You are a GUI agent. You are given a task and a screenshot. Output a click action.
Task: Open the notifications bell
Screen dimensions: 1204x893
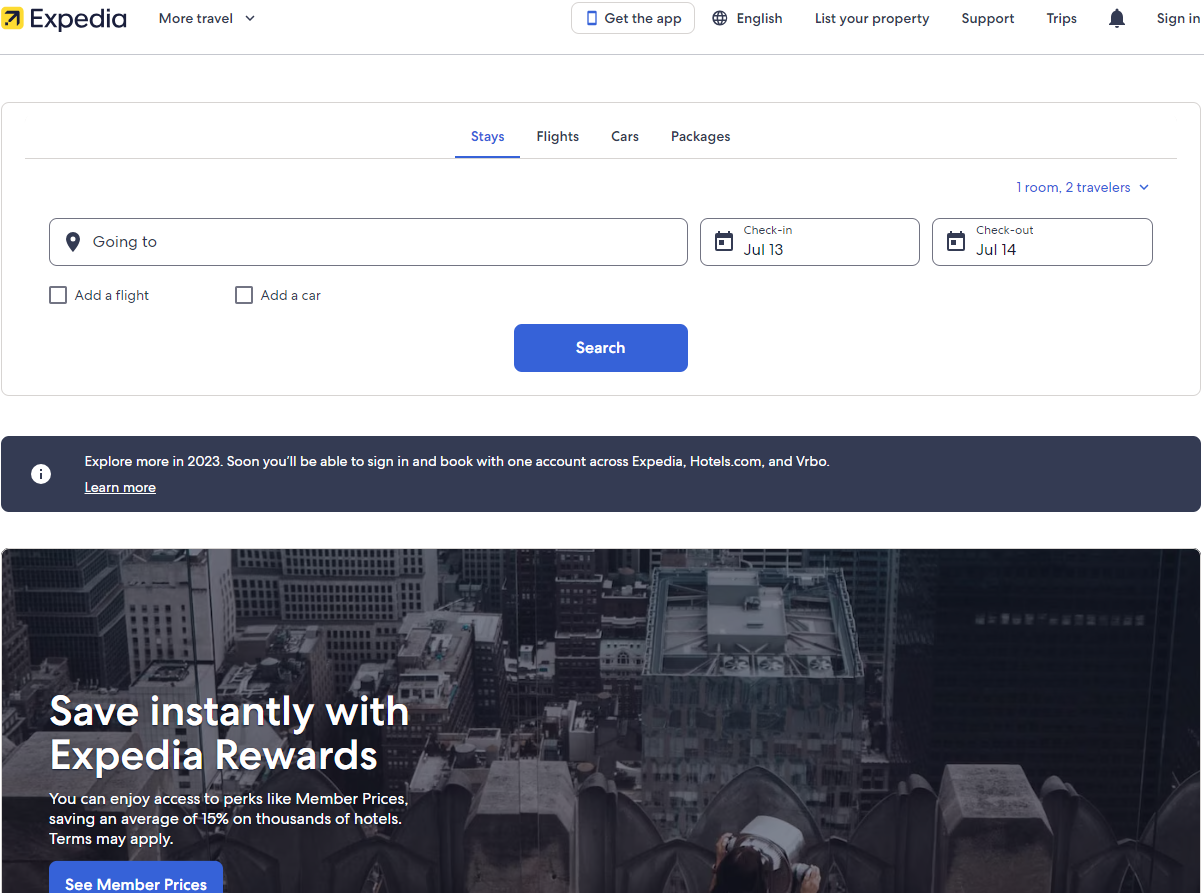coord(1117,18)
